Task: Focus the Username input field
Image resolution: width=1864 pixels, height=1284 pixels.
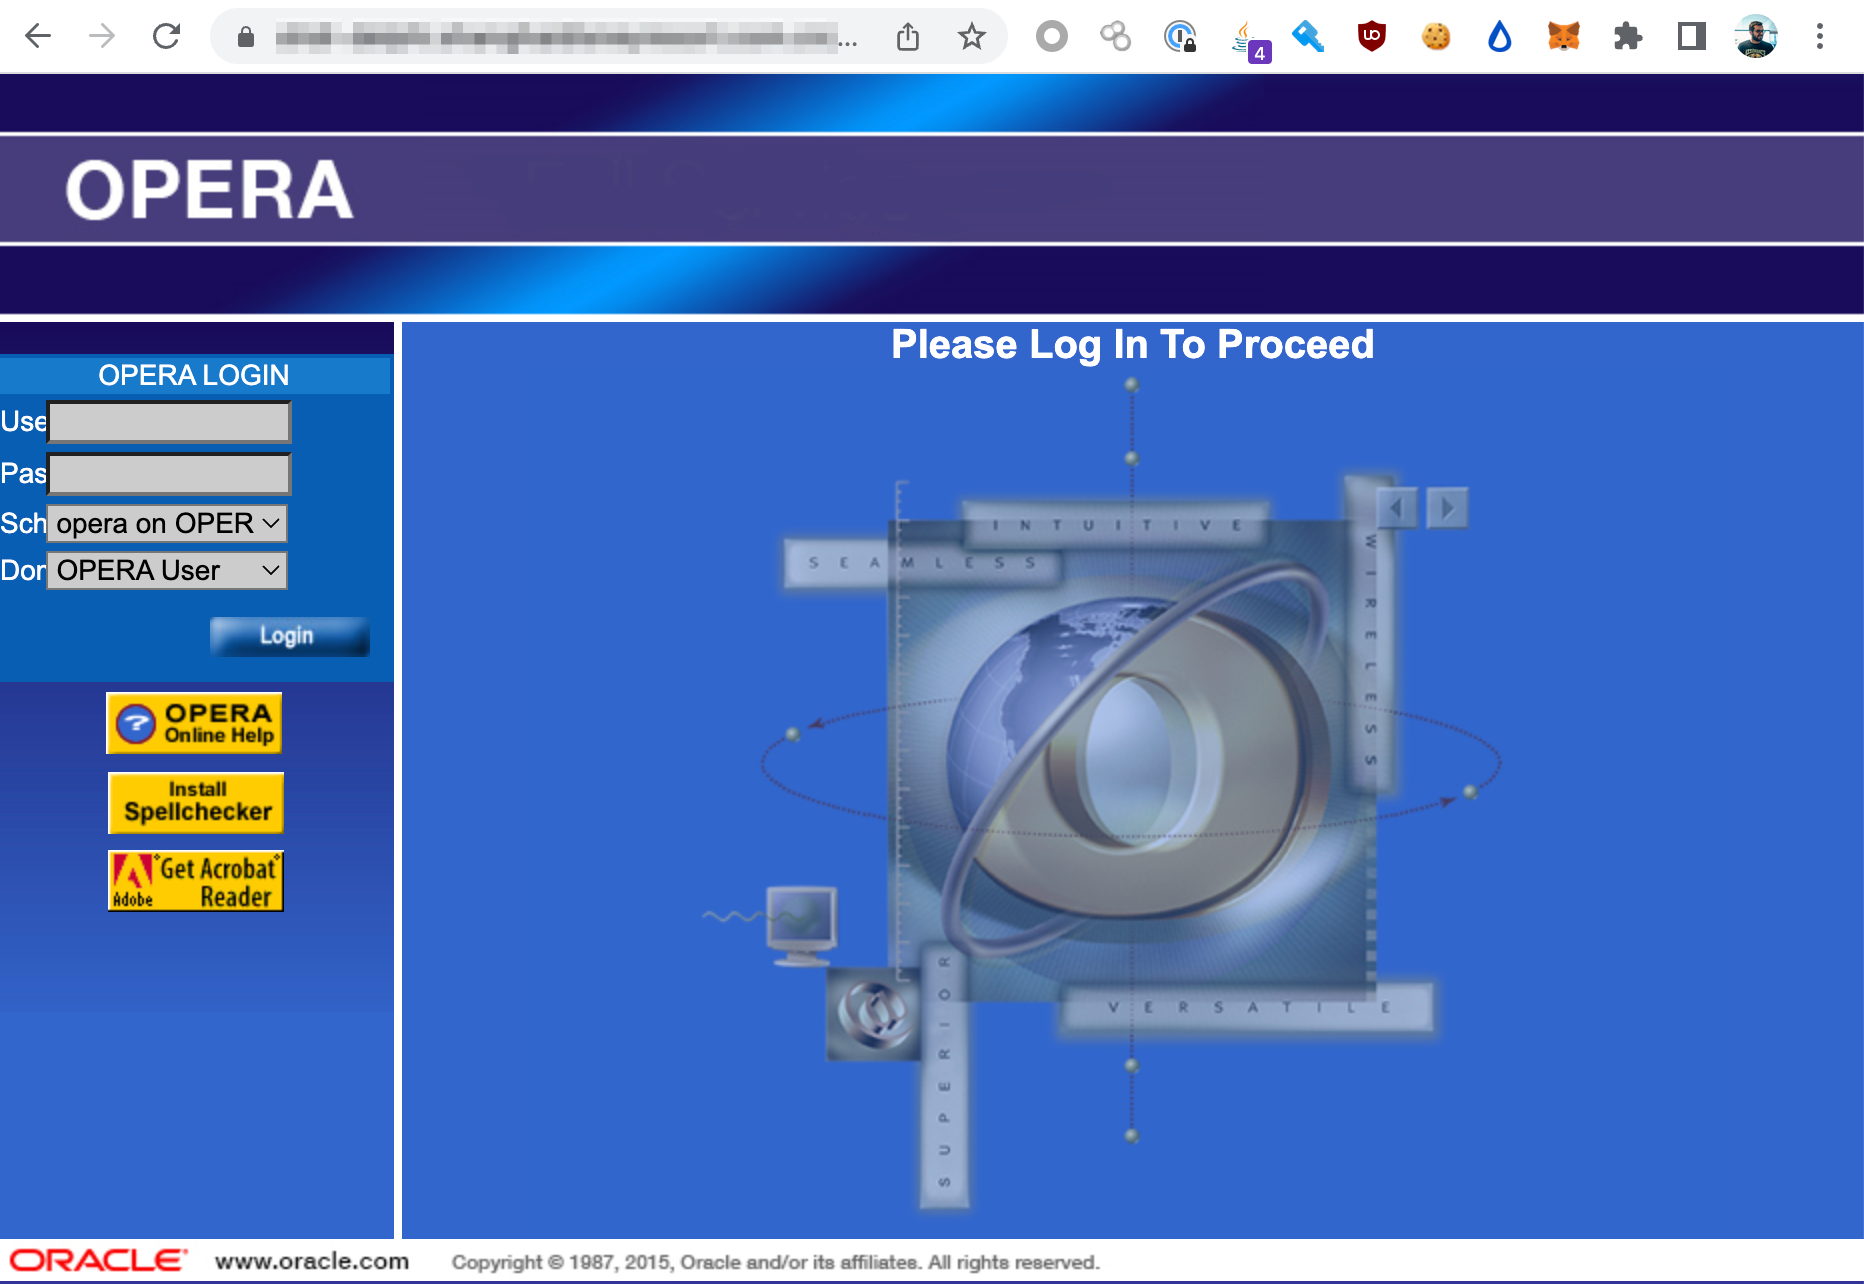Action: tap(169, 422)
